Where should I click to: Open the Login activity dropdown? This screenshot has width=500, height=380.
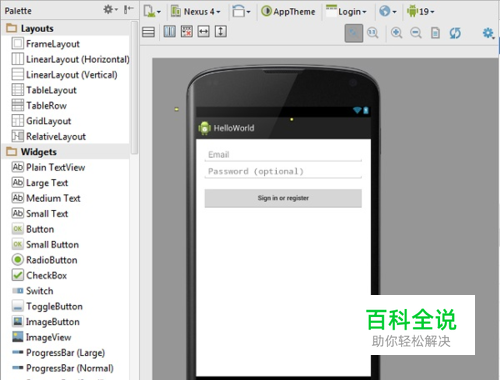click(346, 11)
